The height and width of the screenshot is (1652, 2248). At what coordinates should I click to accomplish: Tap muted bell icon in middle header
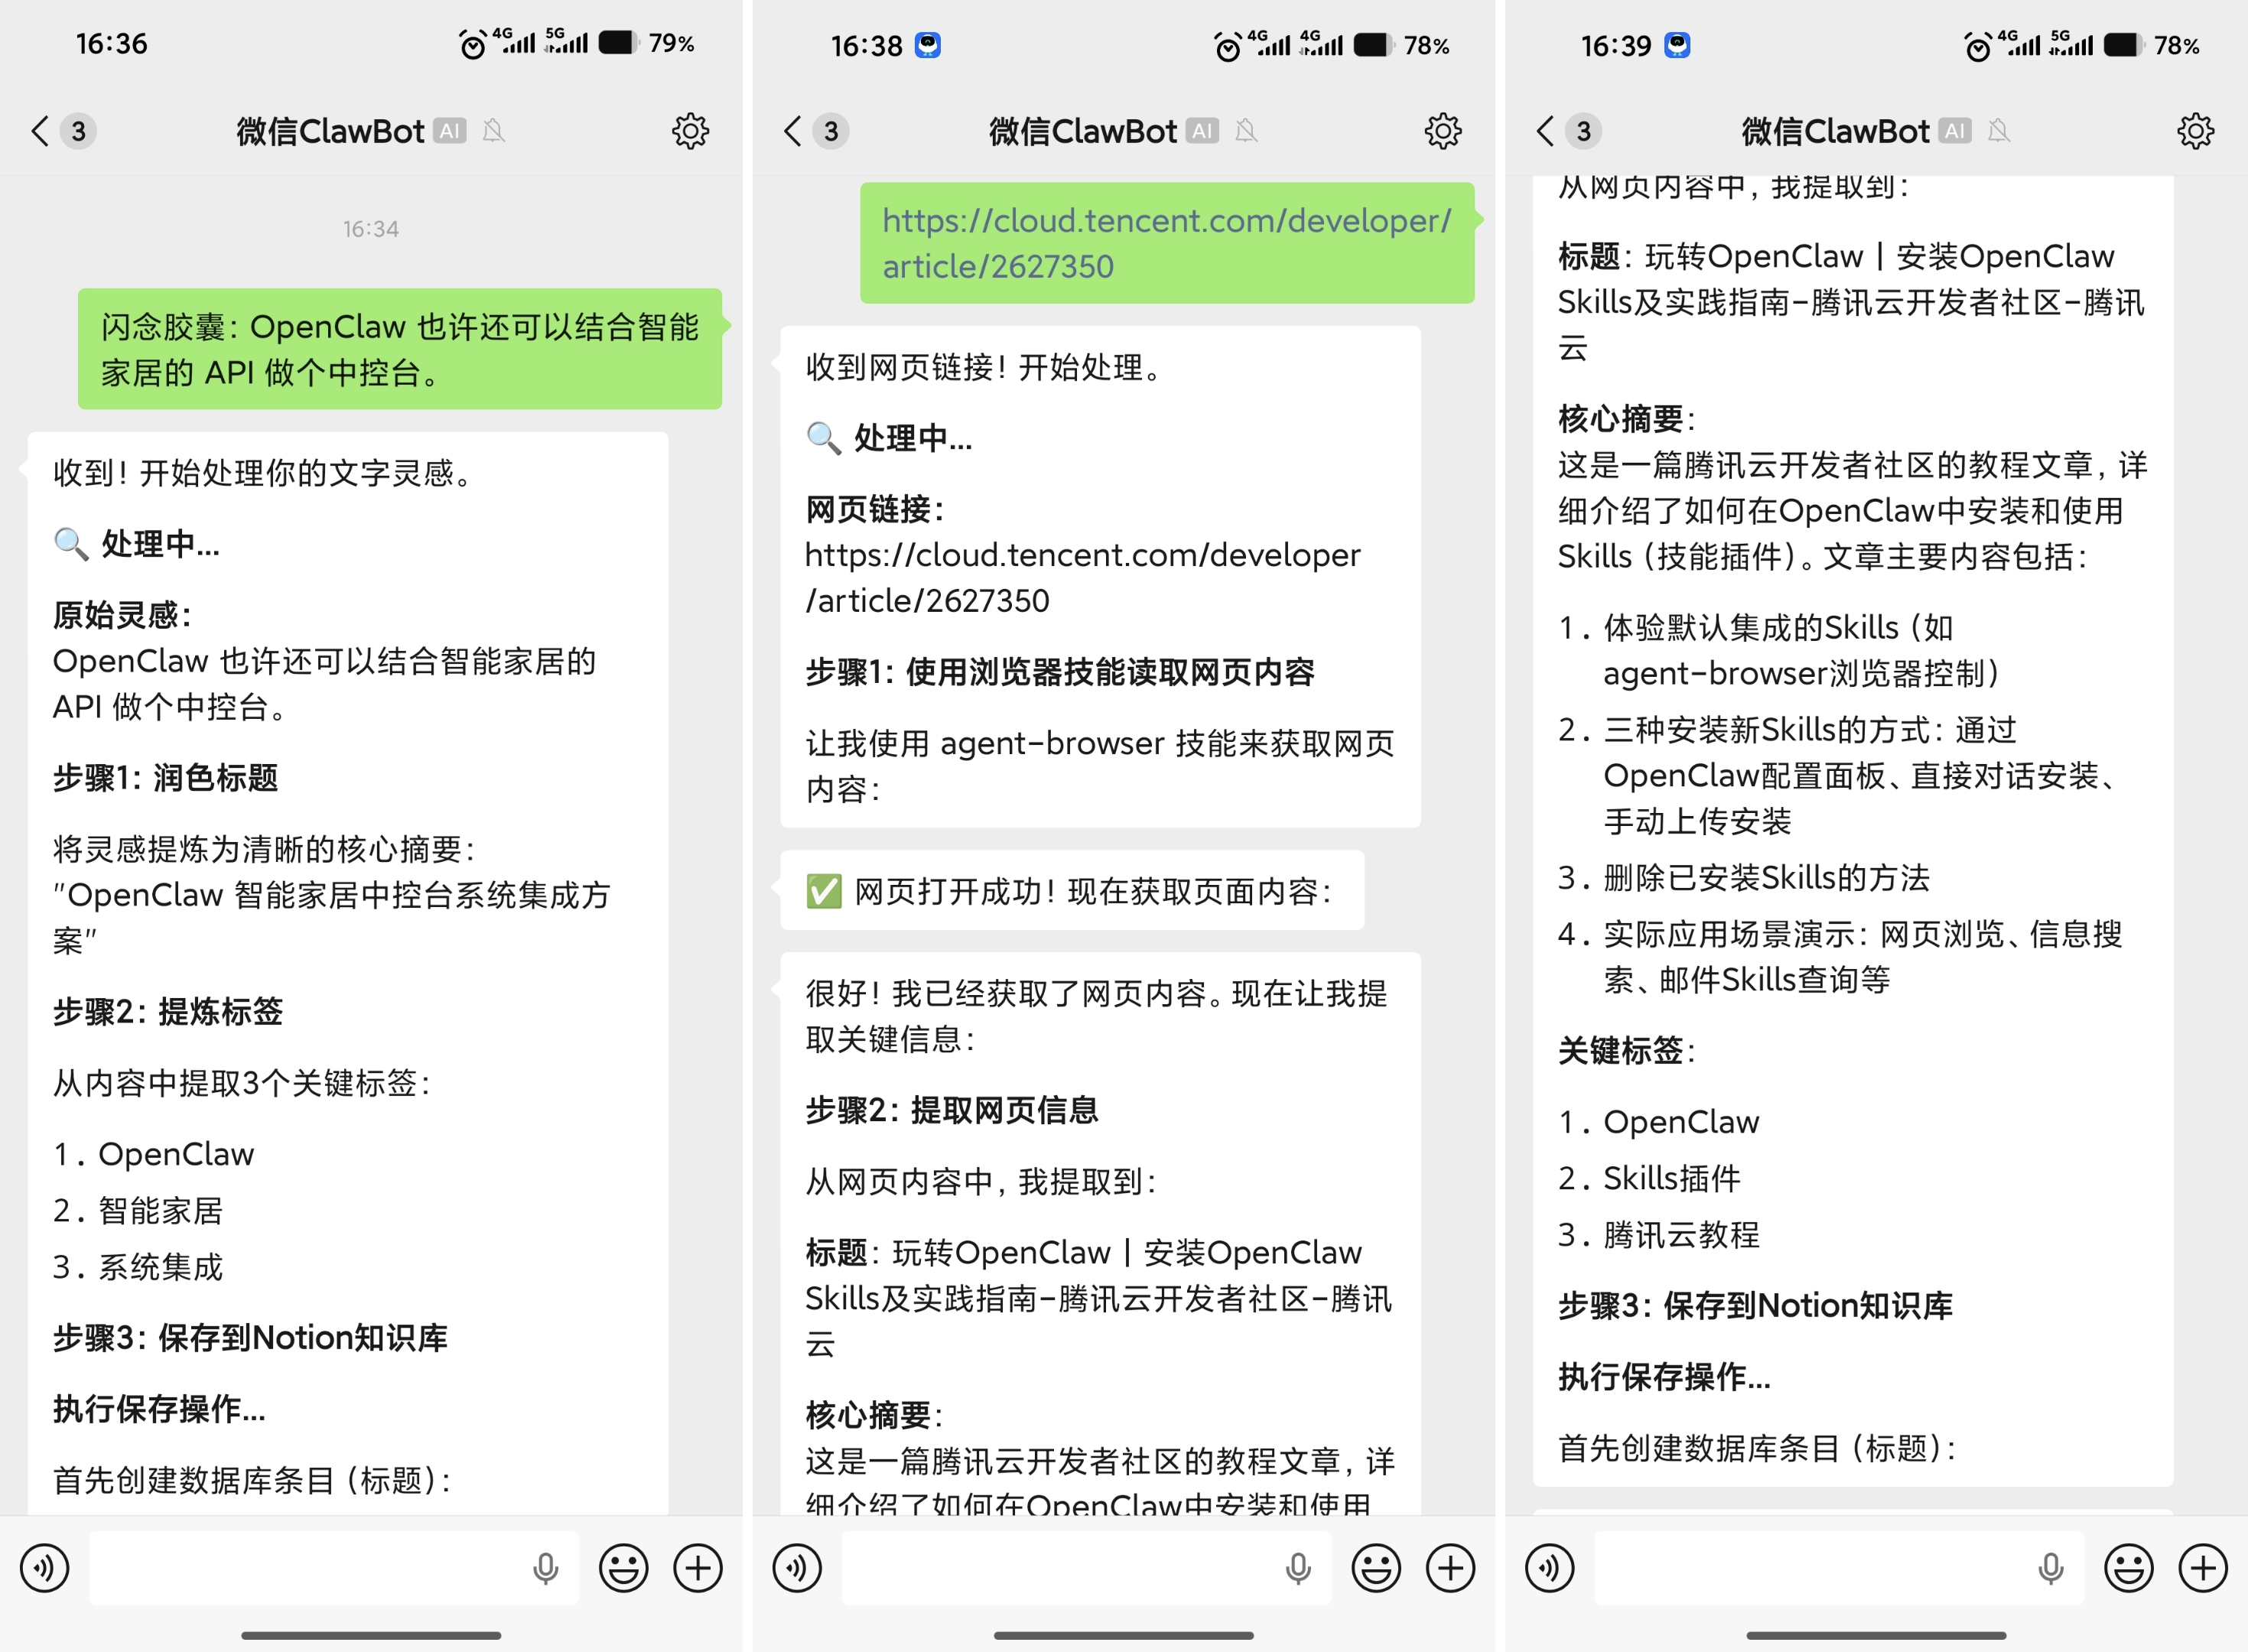[x=1246, y=131]
